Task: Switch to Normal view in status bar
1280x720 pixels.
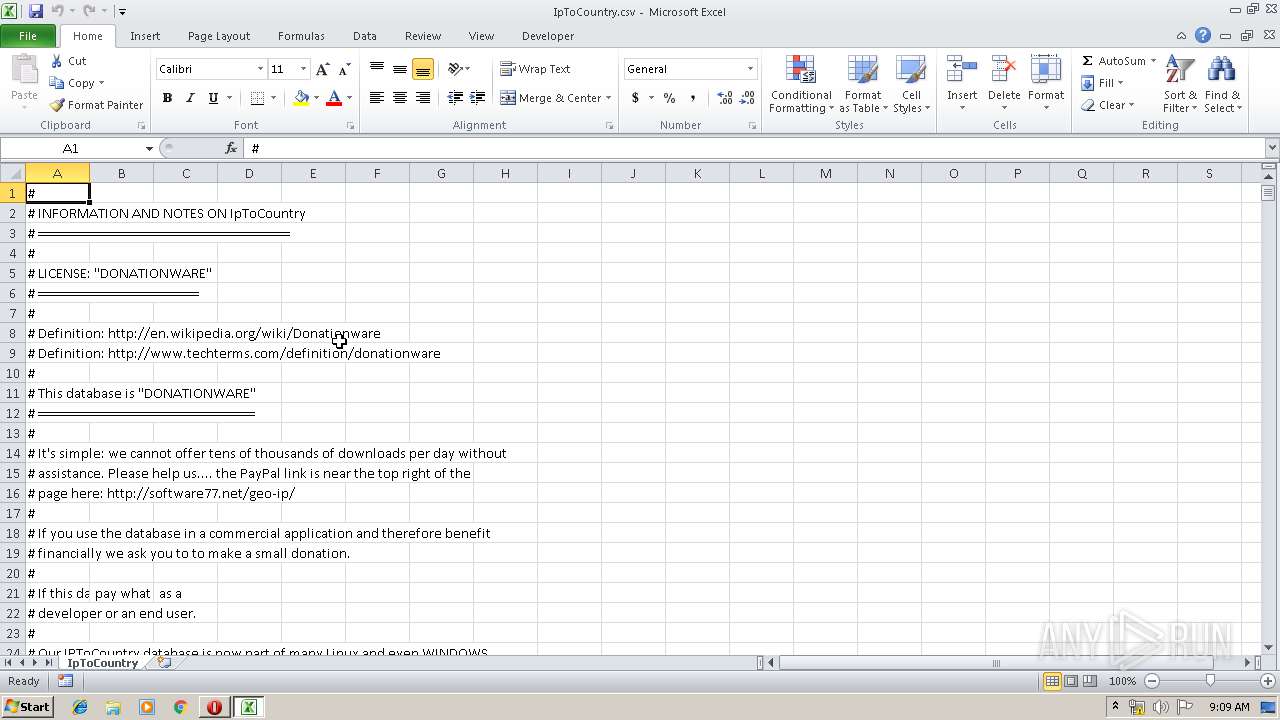Action: 1052,681
